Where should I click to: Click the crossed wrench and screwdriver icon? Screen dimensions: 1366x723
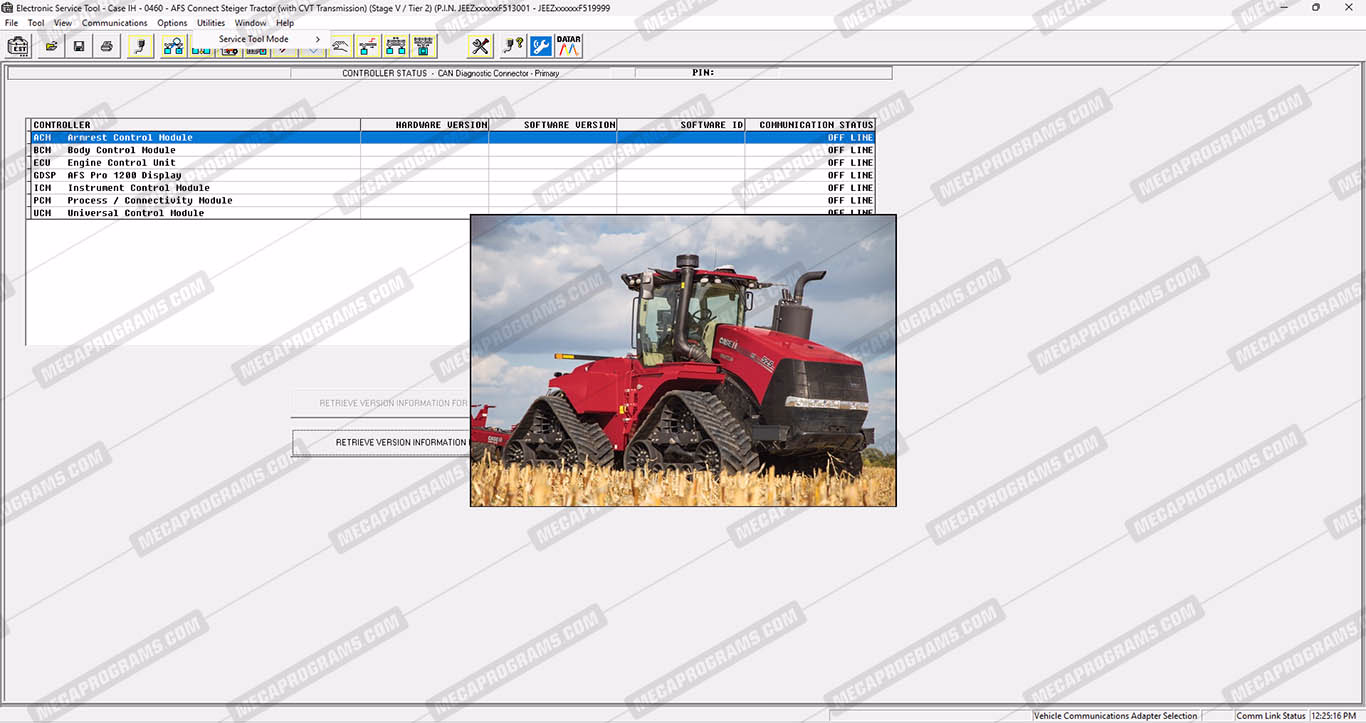coord(481,46)
